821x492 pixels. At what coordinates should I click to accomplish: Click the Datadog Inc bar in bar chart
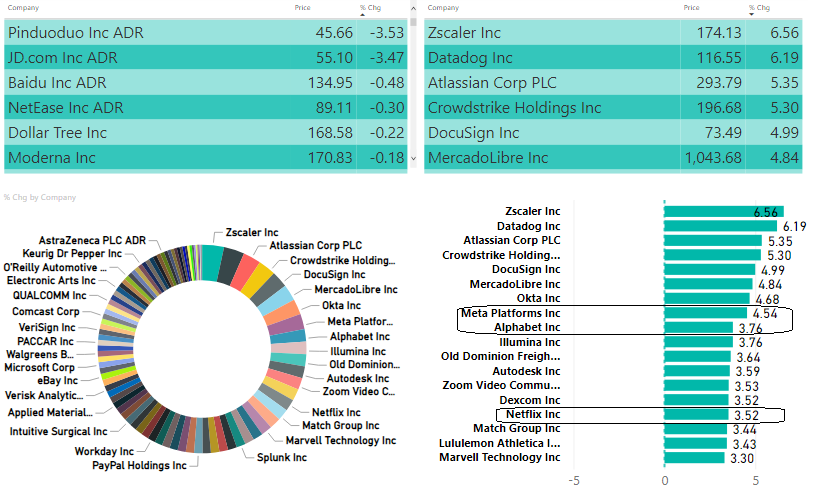click(720, 226)
